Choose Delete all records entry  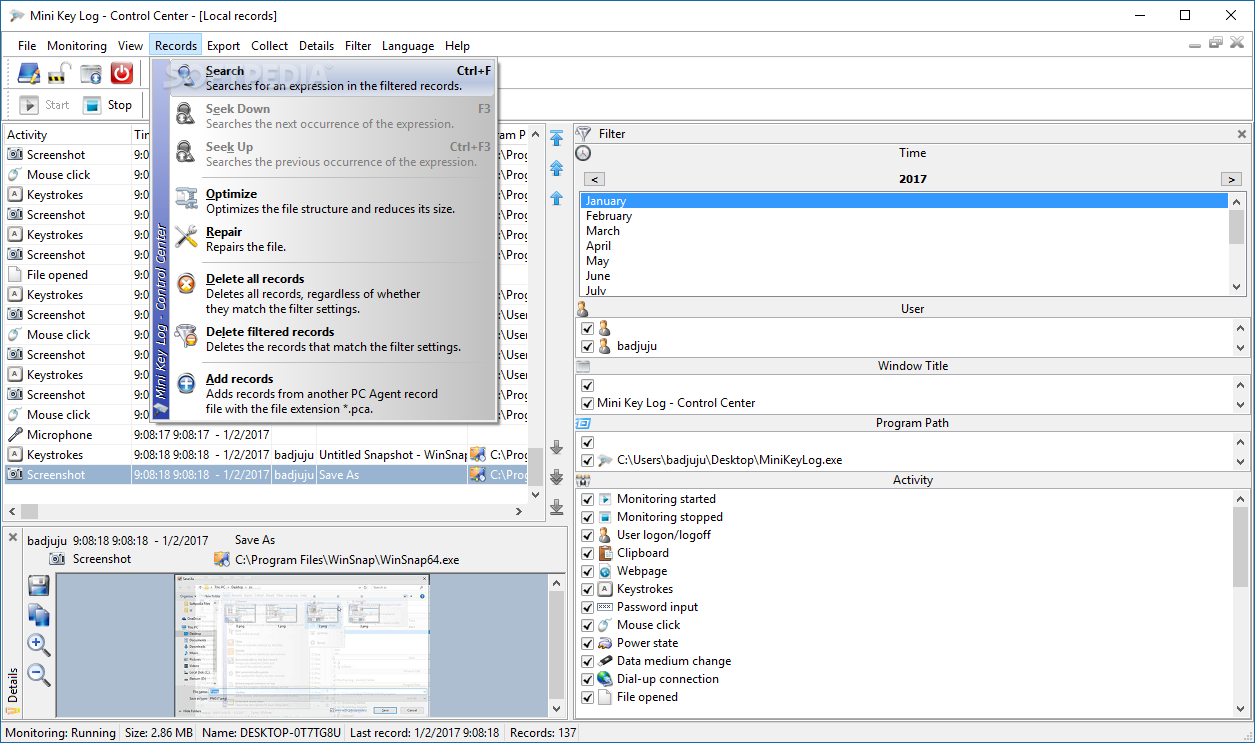[334, 293]
